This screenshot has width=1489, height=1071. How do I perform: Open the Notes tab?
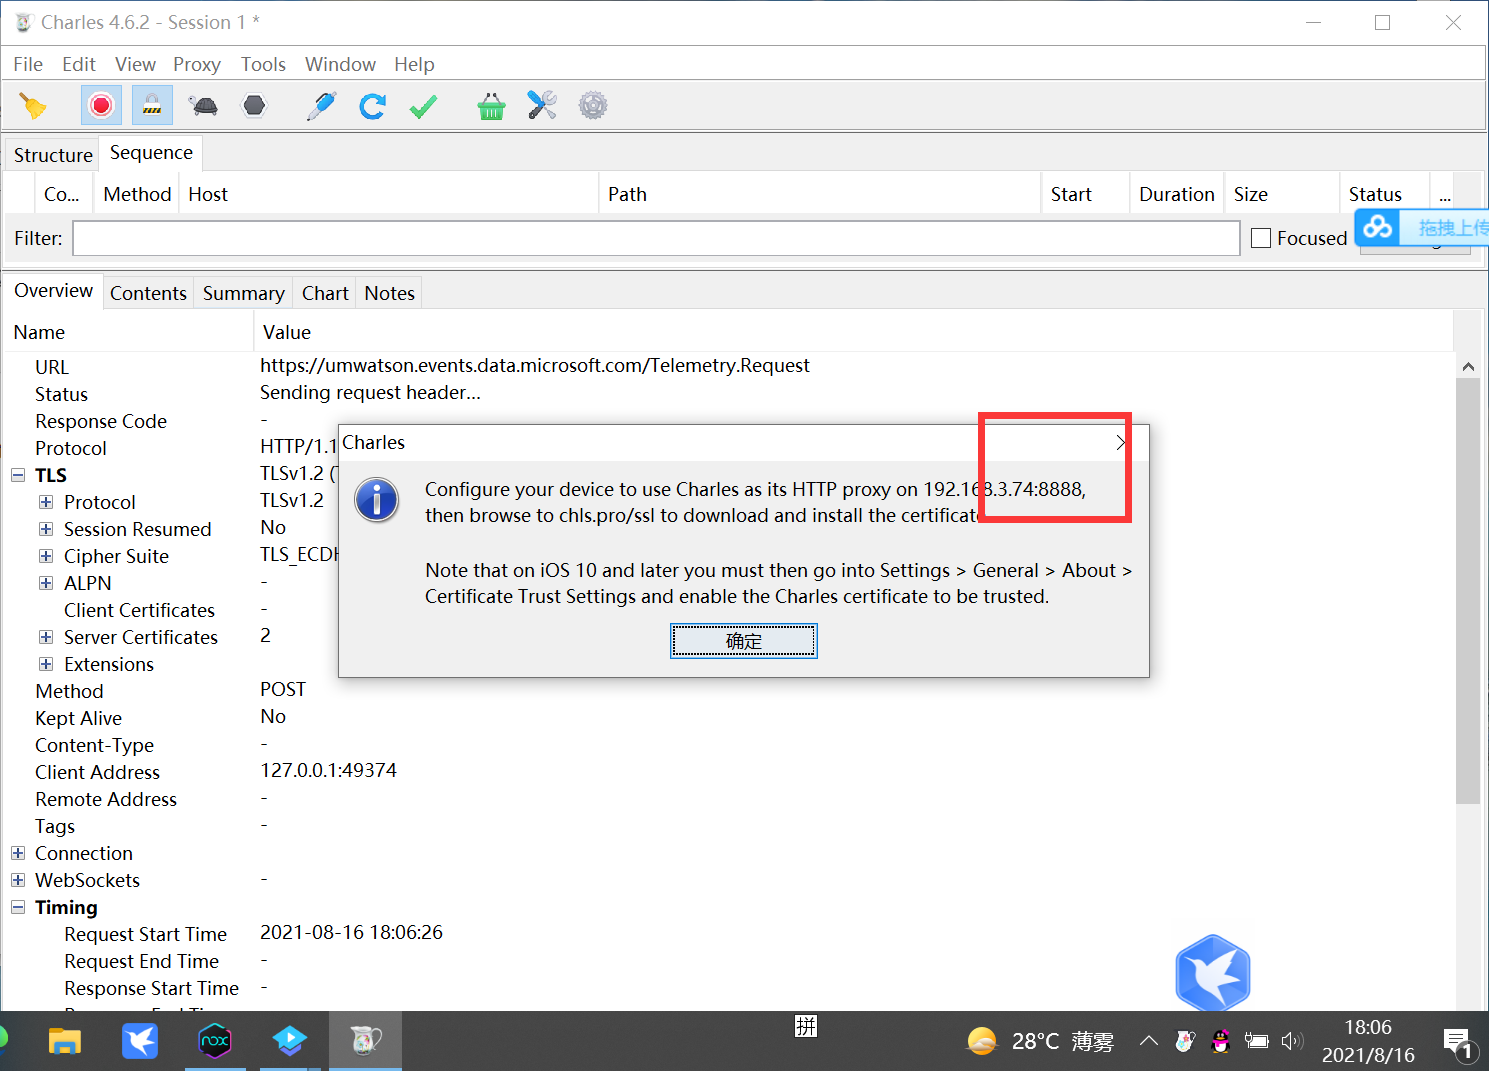[x=389, y=293]
